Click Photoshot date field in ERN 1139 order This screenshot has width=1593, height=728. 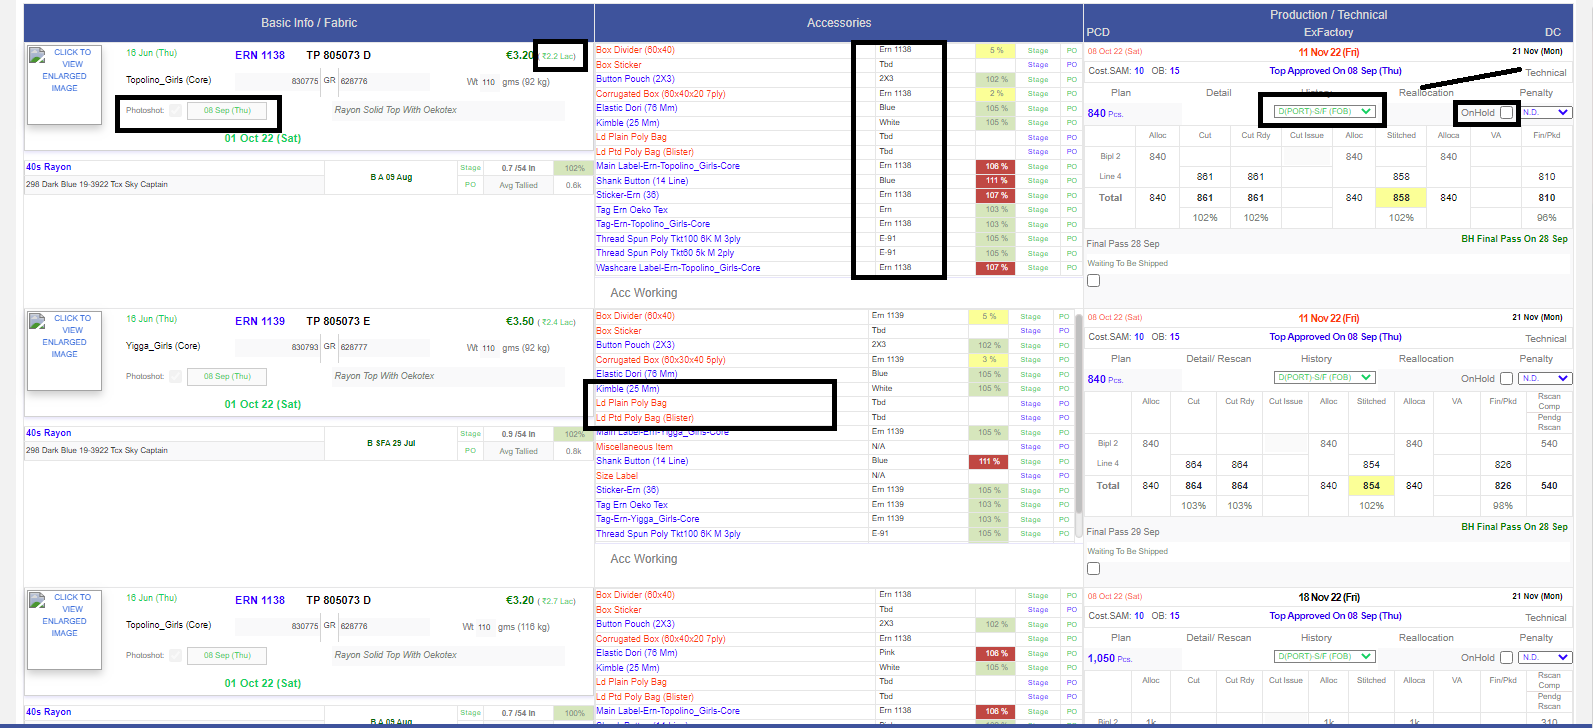coord(227,376)
